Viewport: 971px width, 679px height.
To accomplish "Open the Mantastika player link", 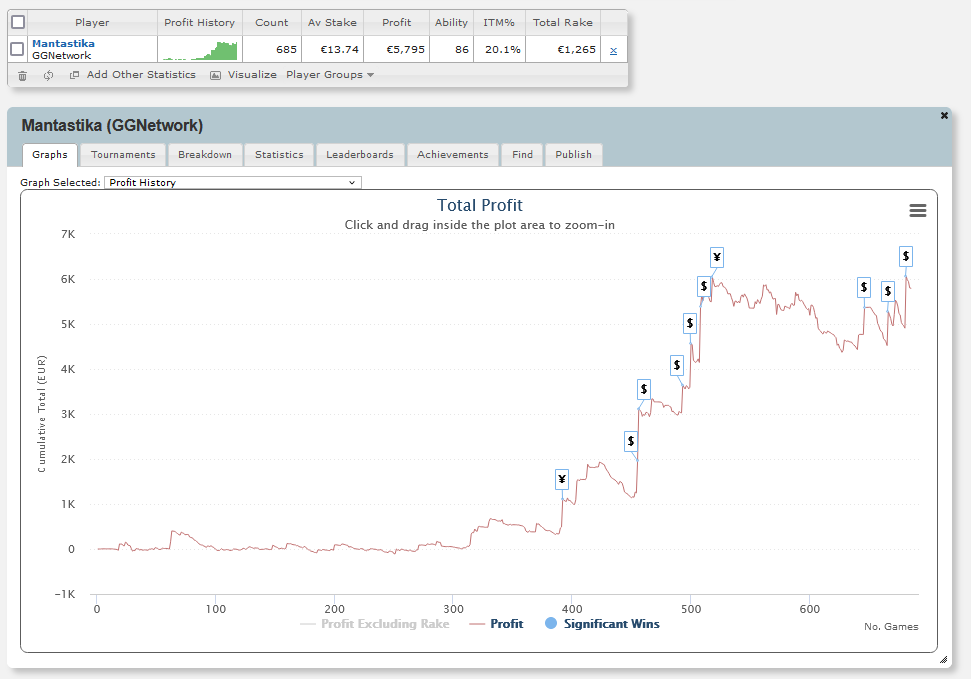I will click(x=63, y=43).
